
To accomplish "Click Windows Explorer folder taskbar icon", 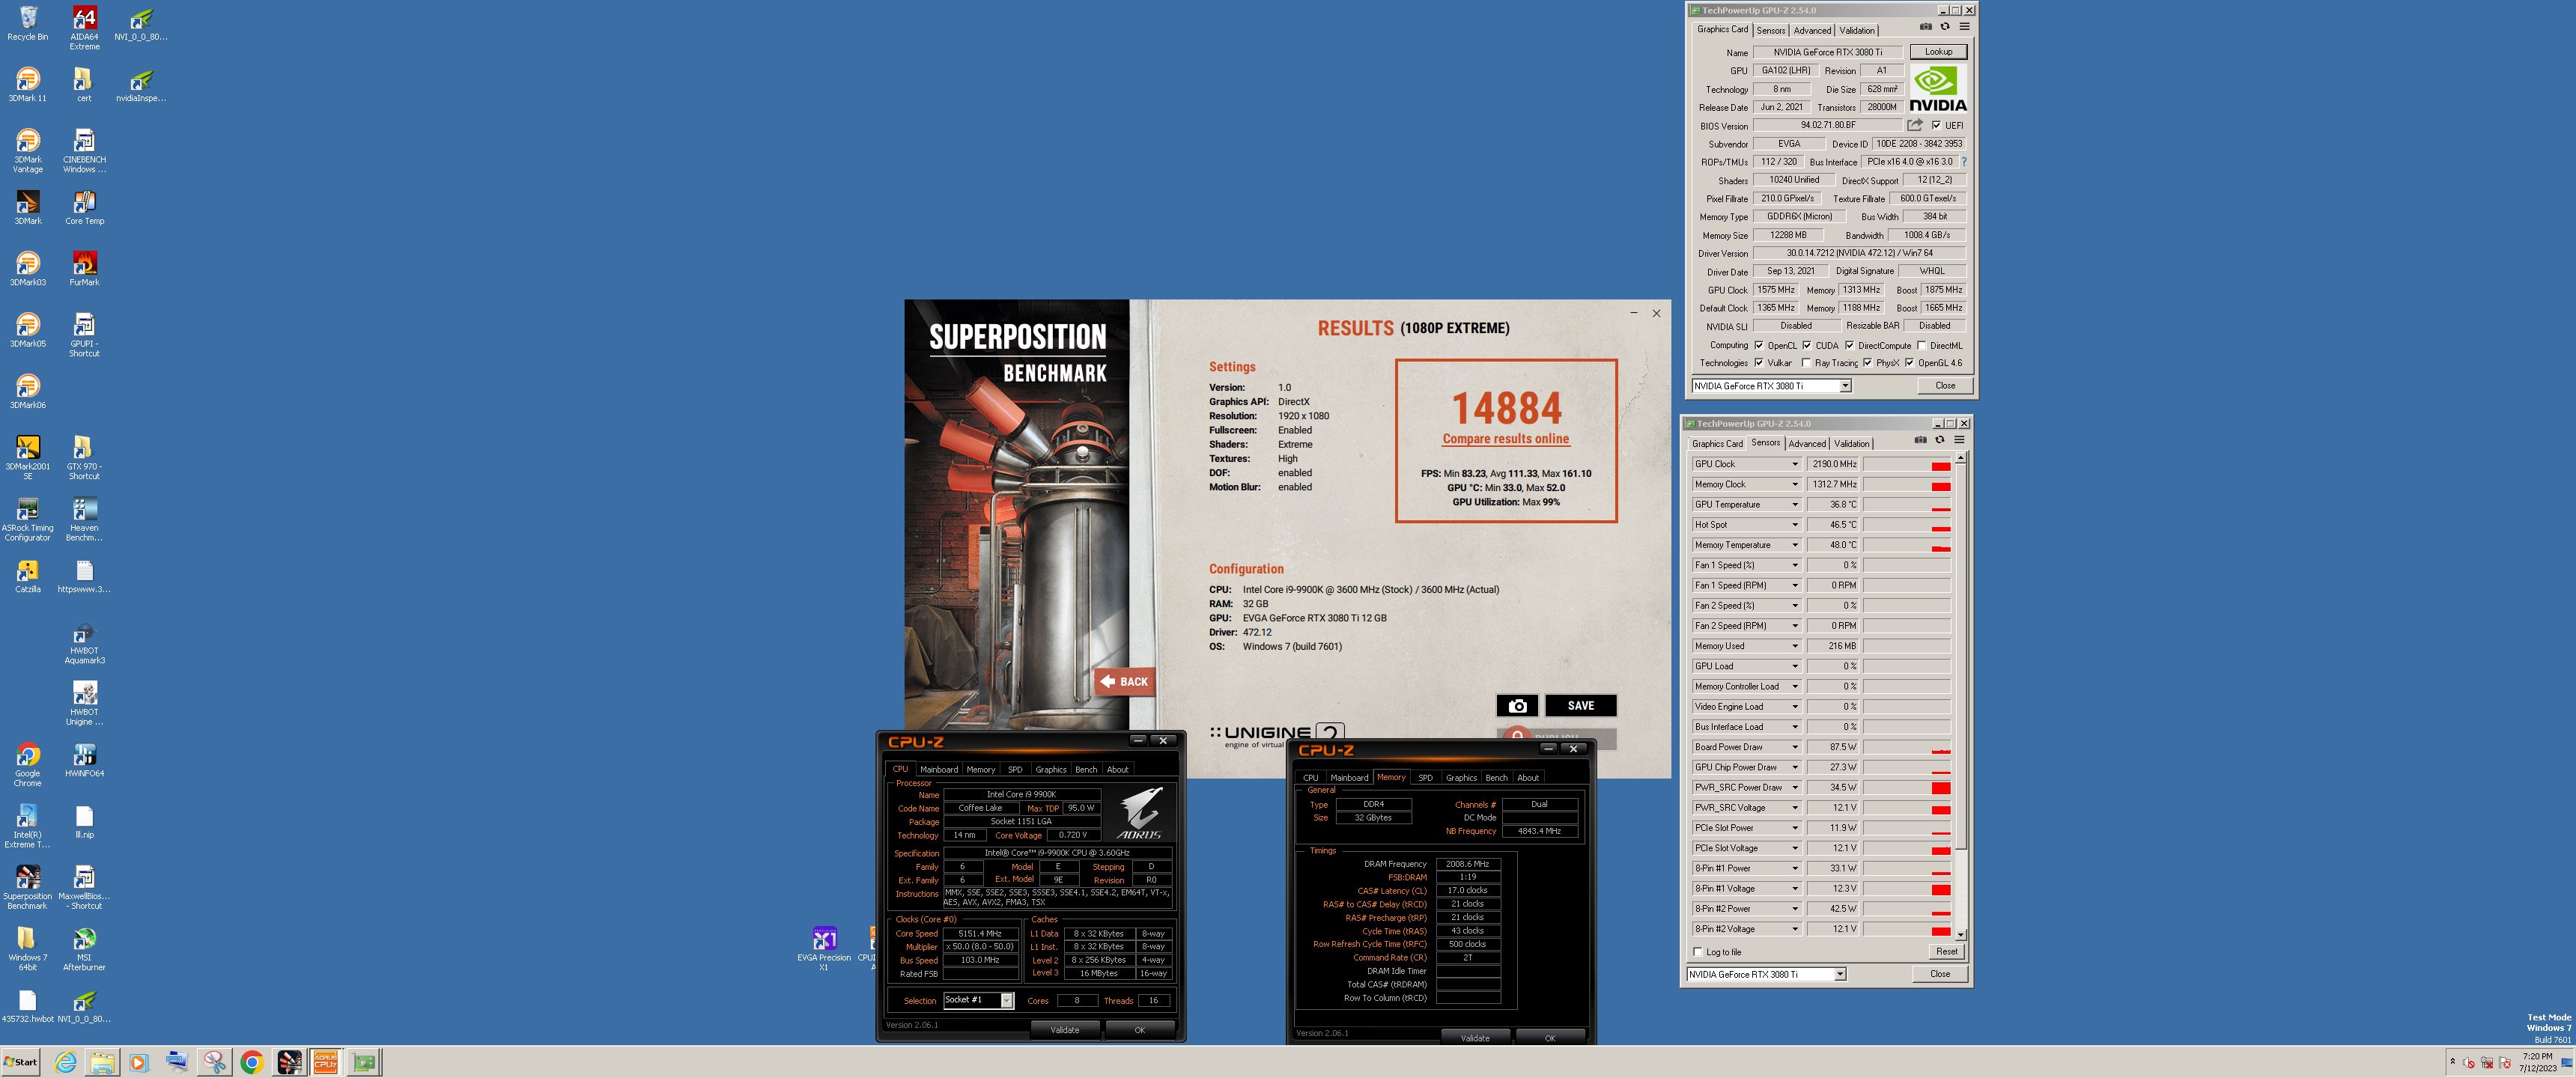I will pos(102,1062).
